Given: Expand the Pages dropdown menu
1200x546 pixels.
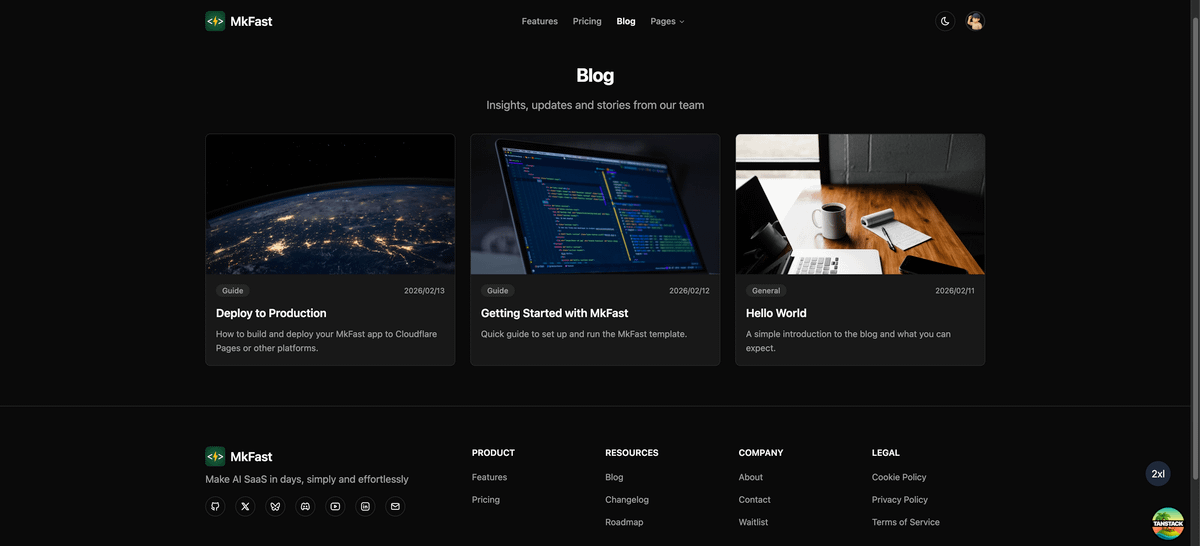Looking at the screenshot, I should tap(667, 21).
